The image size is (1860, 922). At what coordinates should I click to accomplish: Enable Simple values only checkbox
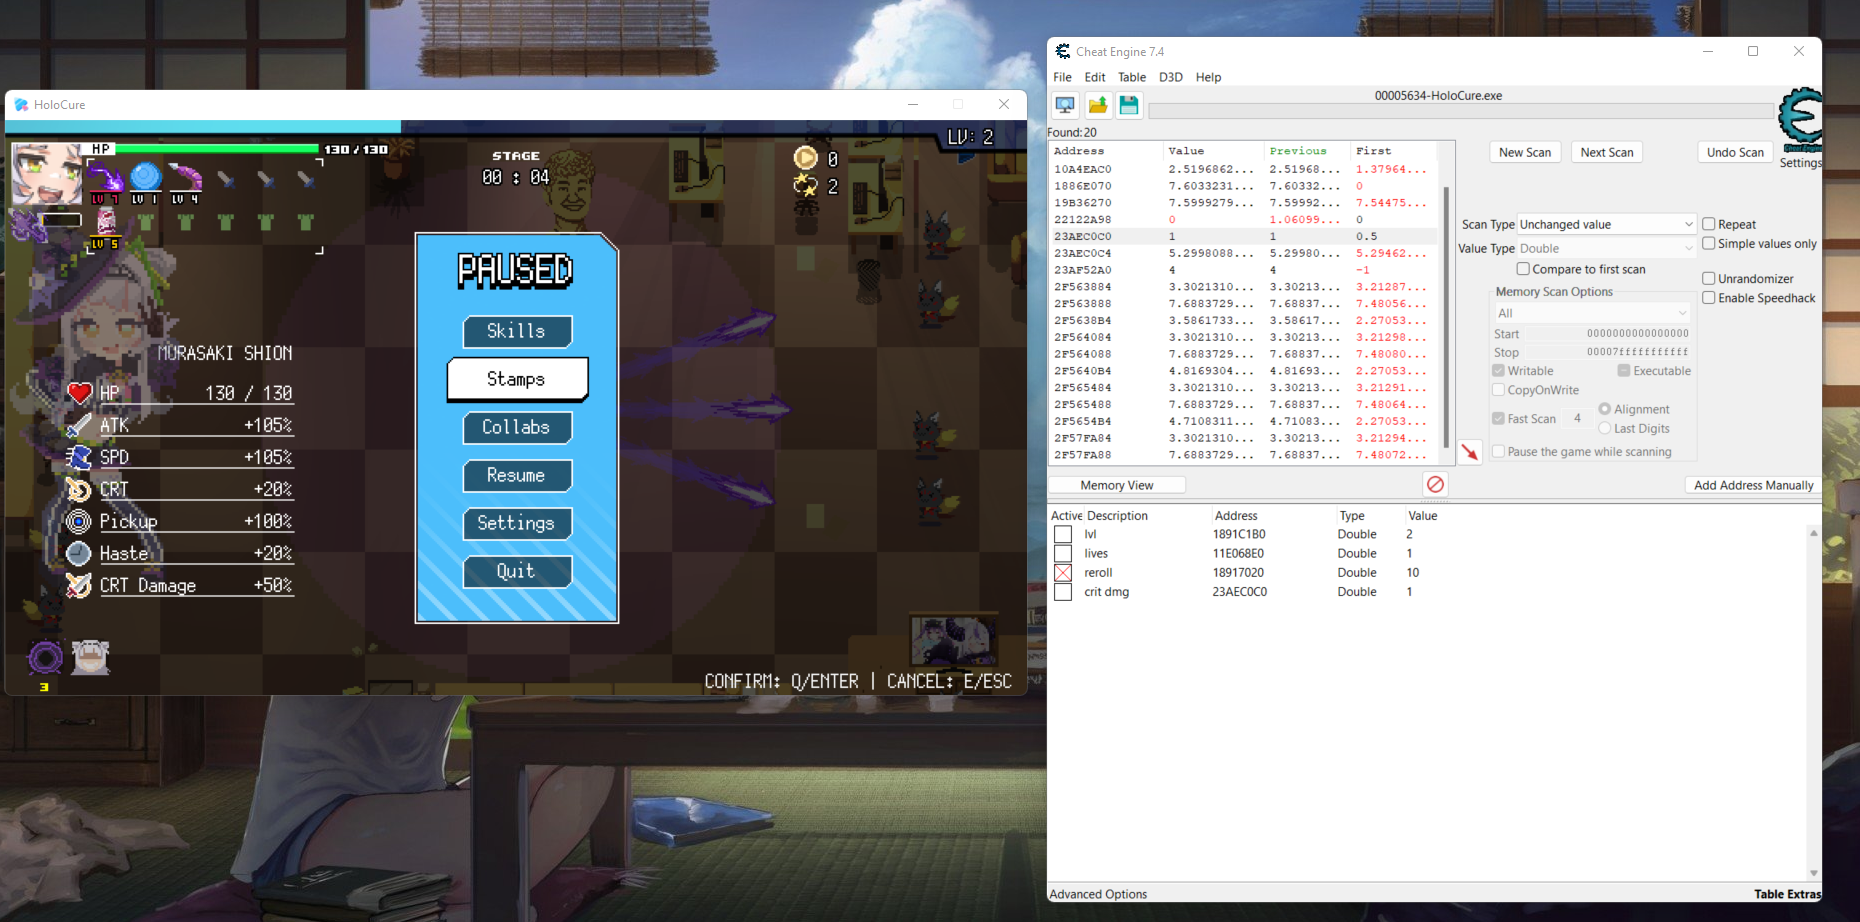coord(1709,243)
